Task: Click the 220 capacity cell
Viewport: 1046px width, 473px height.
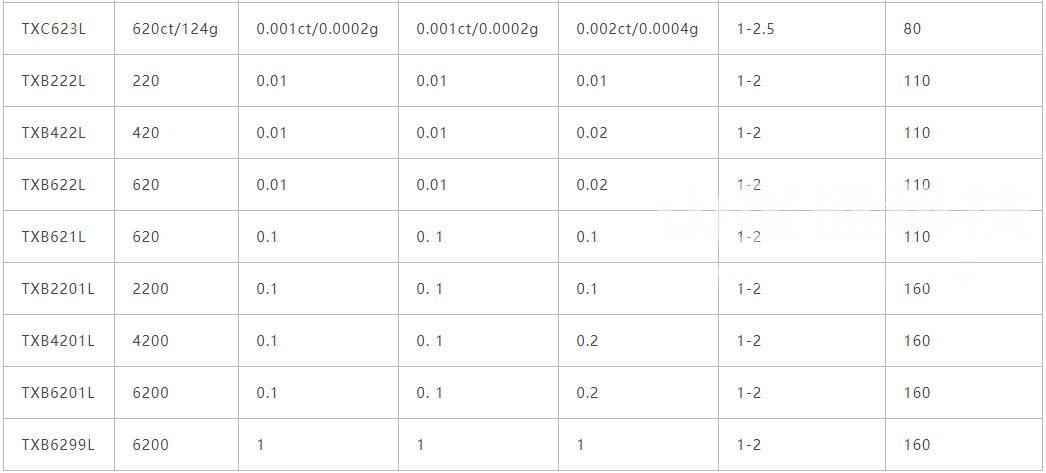Action: click(146, 81)
